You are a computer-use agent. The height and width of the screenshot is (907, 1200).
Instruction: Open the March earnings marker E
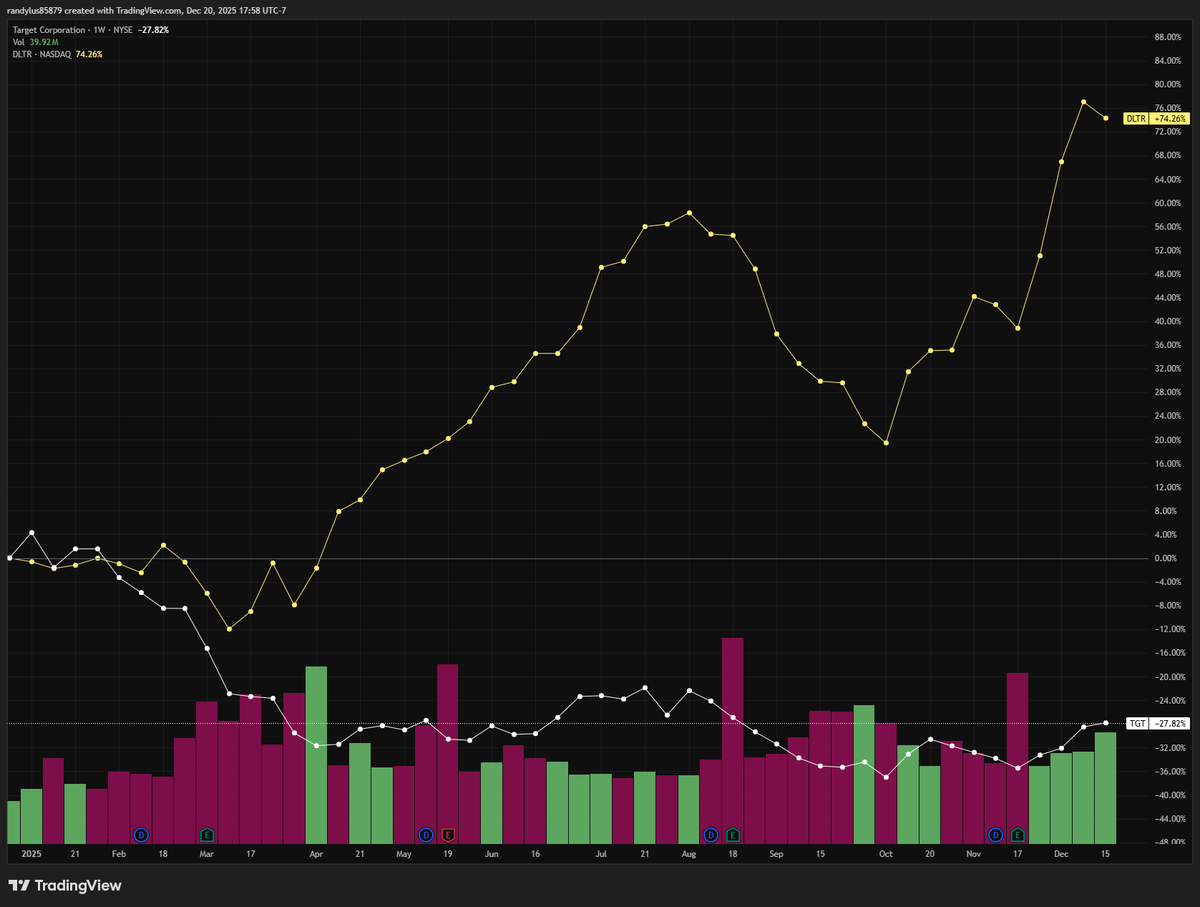click(x=207, y=834)
